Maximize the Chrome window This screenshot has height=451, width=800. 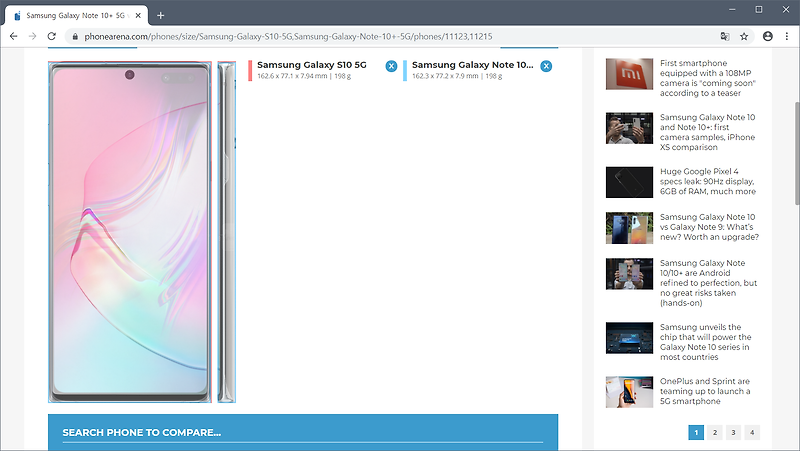(x=759, y=9)
